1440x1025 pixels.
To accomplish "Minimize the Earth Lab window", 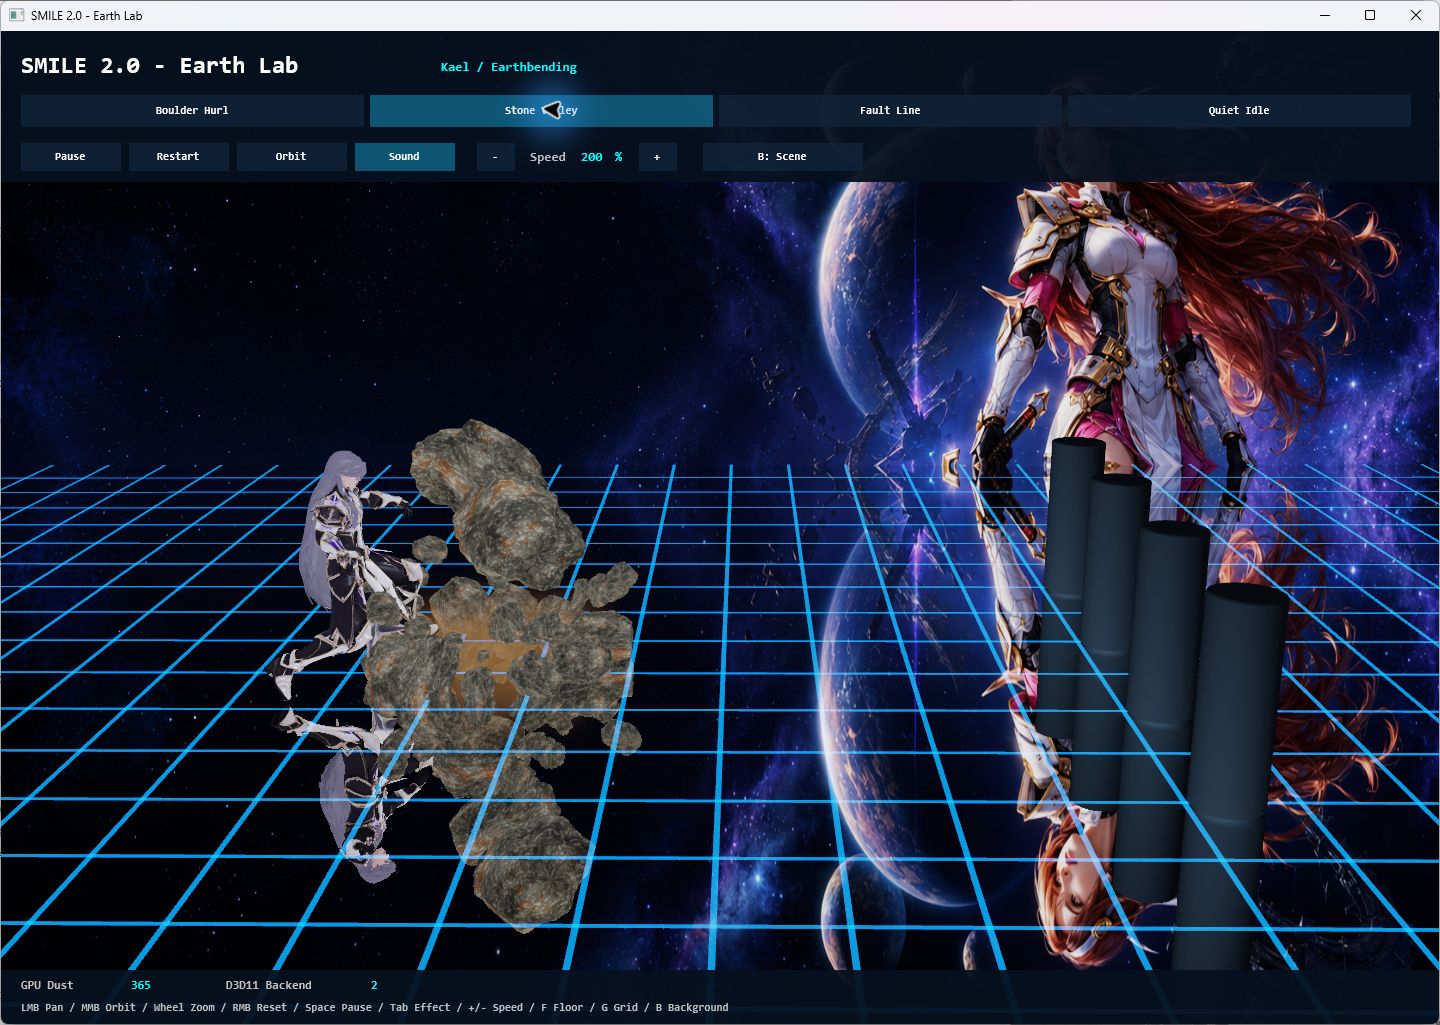I will 1325,15.
